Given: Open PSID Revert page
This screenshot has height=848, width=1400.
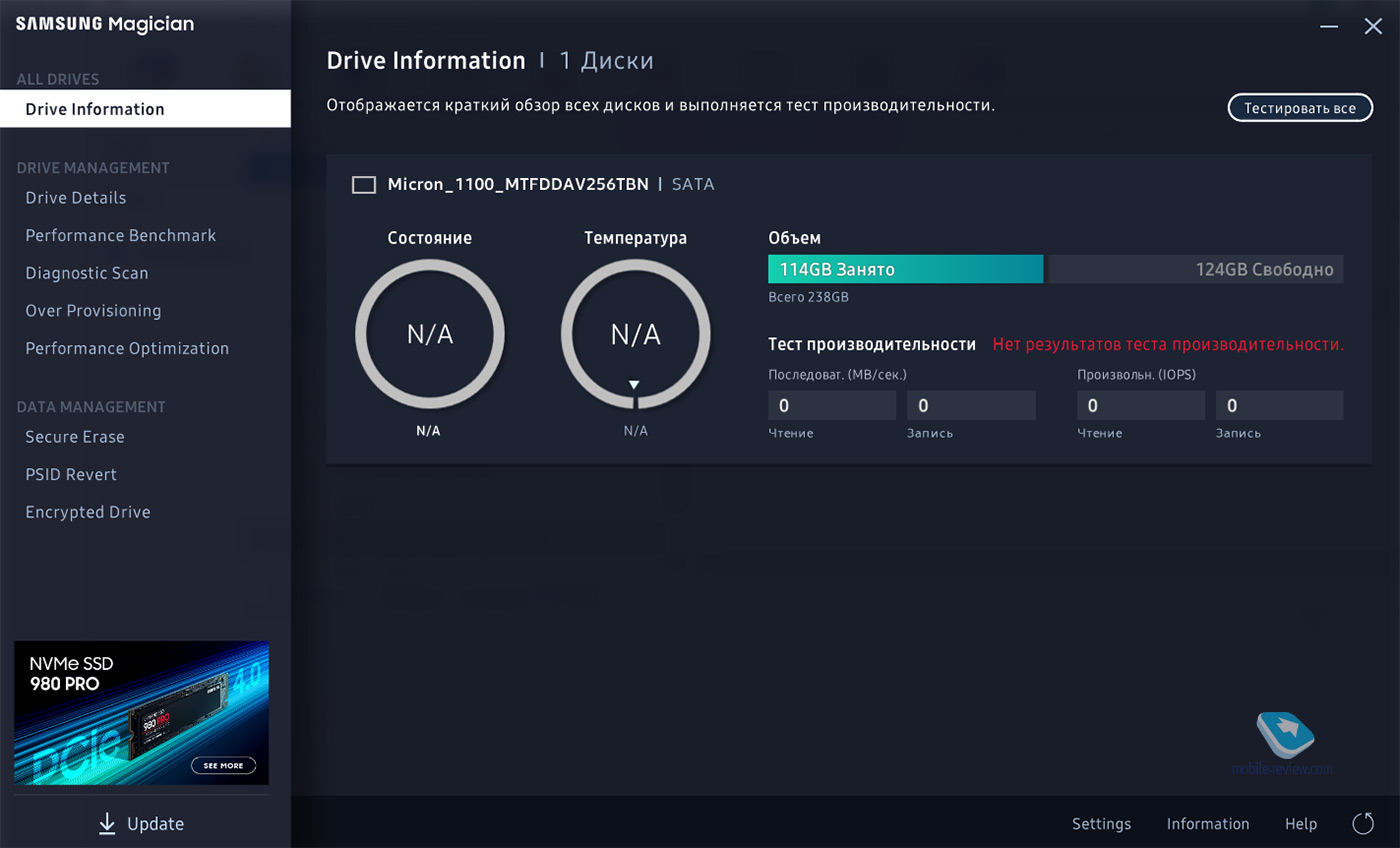Looking at the screenshot, I should [71, 475].
